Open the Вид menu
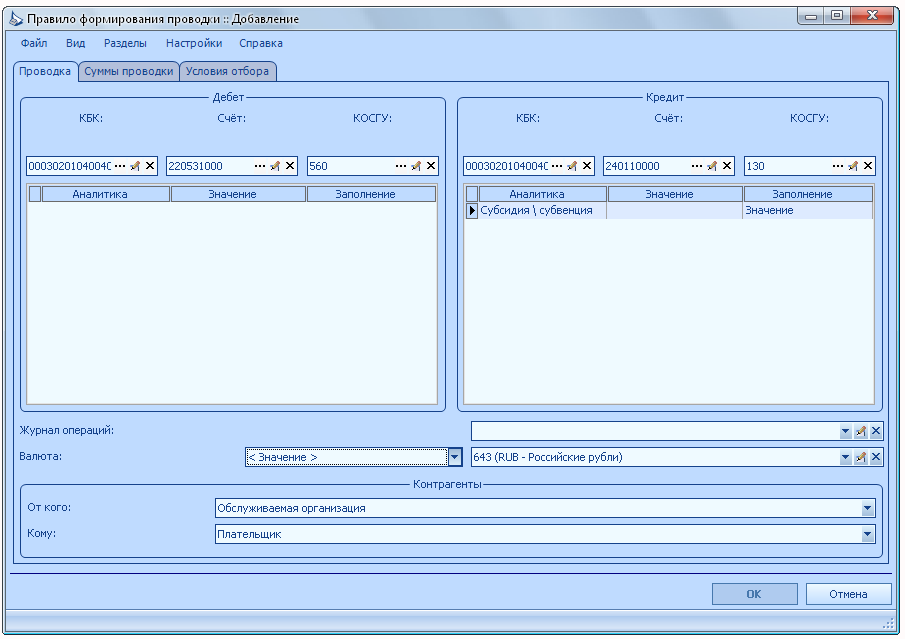905x639 pixels. pos(76,43)
